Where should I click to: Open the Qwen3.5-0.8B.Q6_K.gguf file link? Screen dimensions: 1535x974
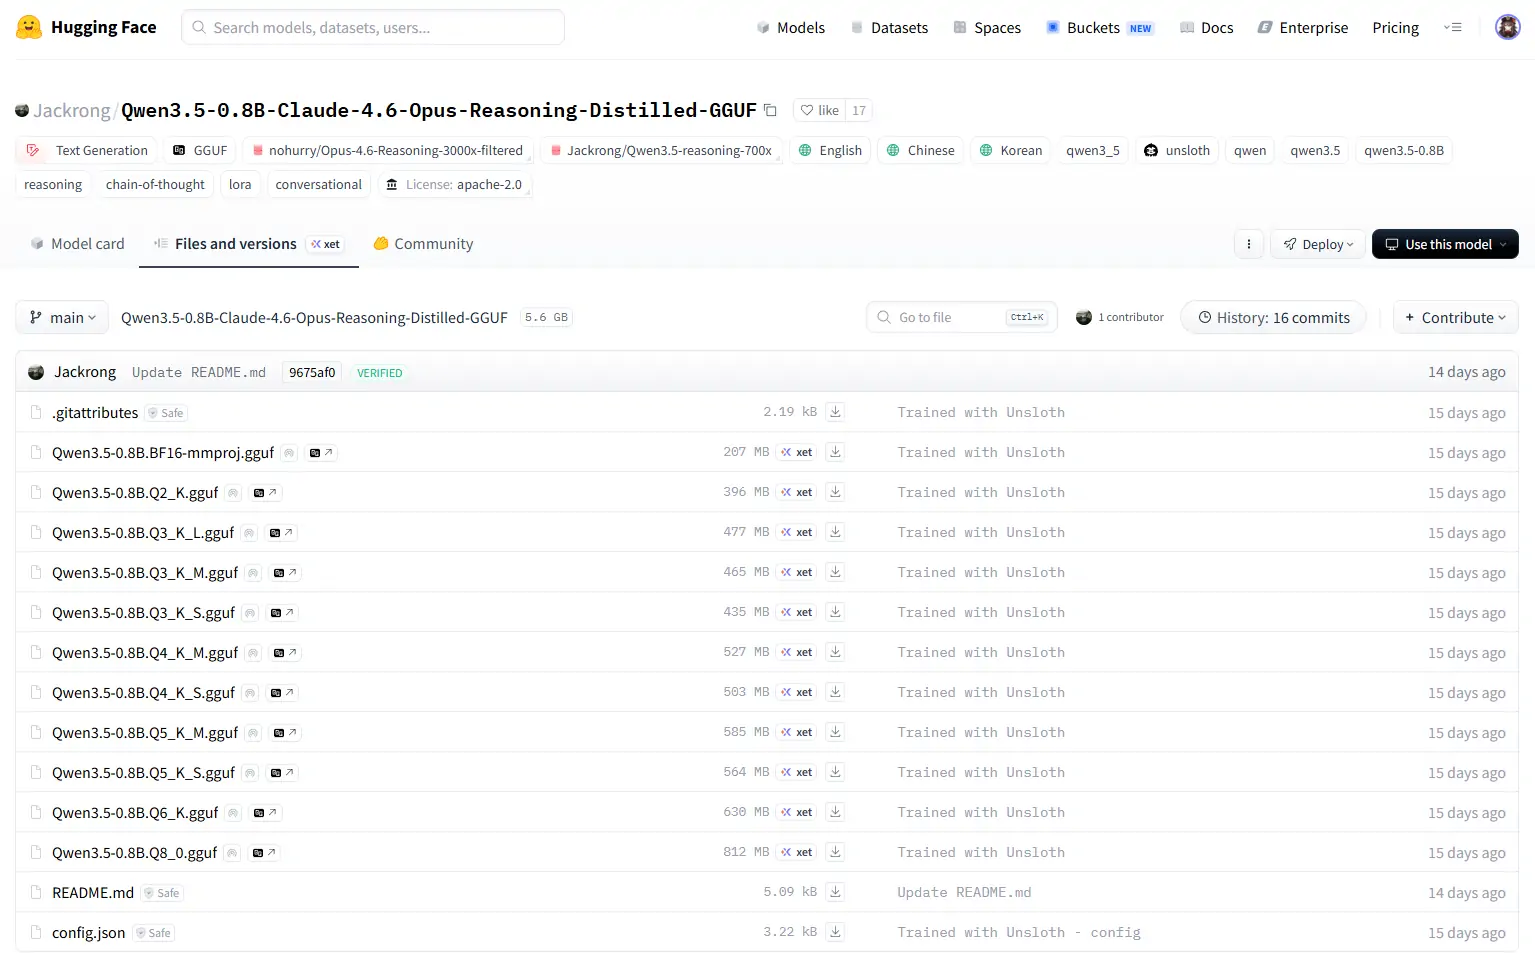pyautogui.click(x=135, y=813)
